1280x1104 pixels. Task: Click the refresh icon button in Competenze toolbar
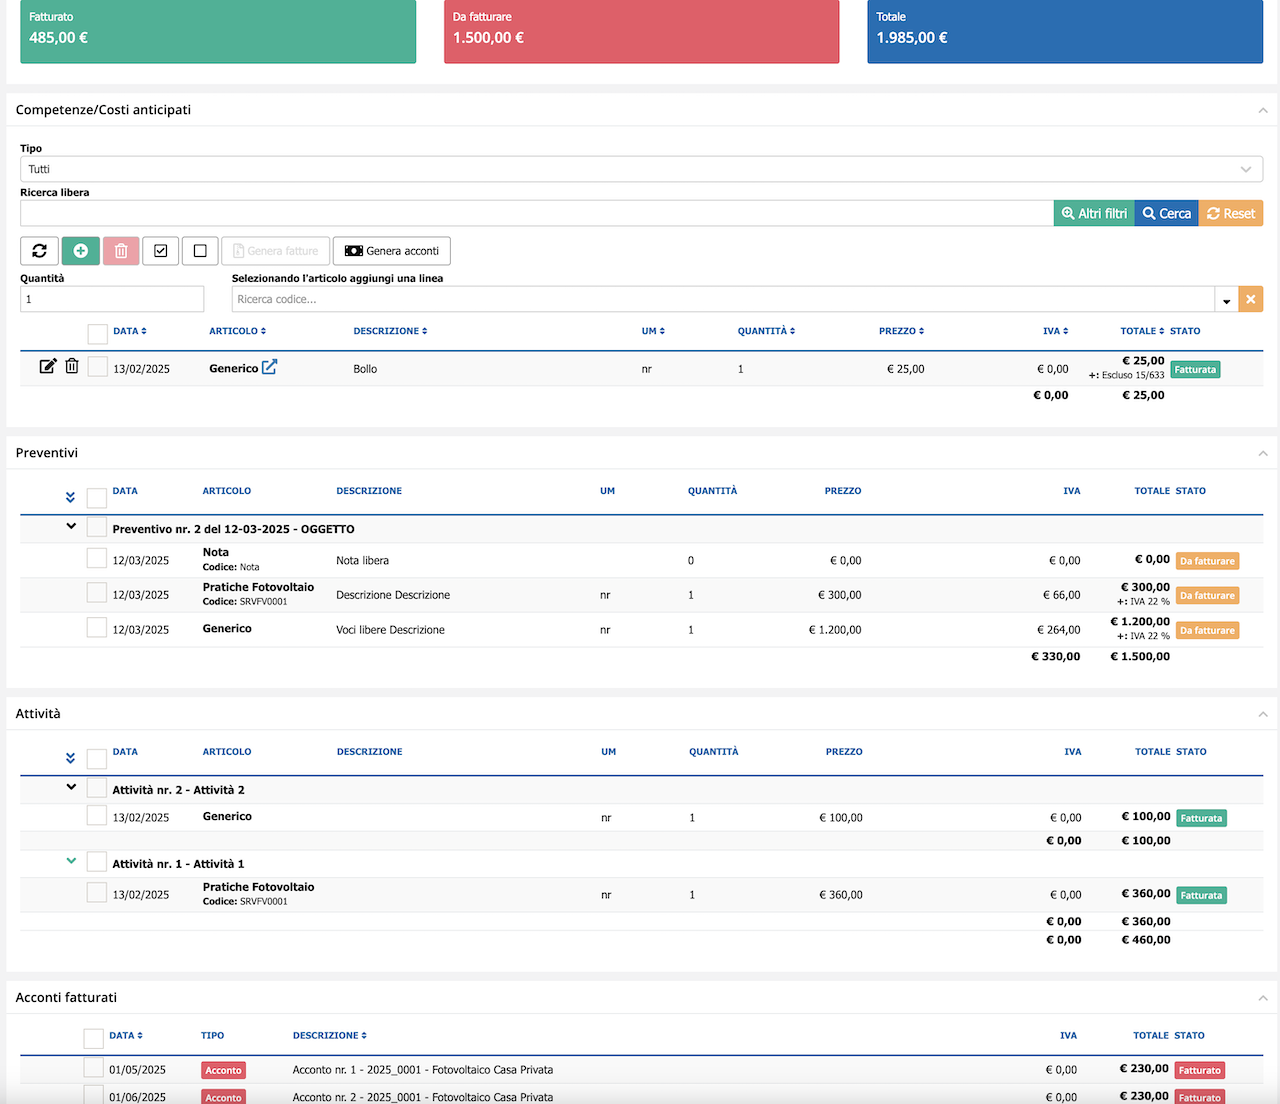click(39, 251)
